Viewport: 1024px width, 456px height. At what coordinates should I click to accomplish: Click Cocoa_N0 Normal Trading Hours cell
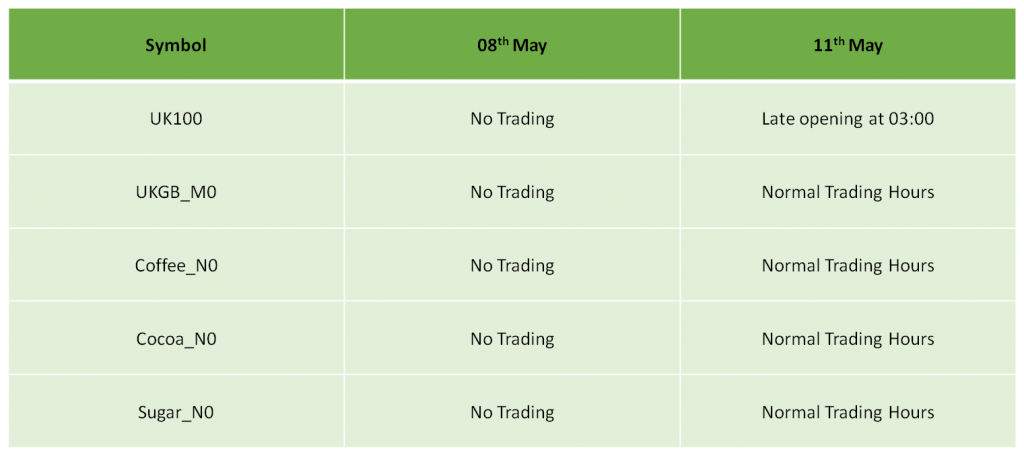pos(848,338)
